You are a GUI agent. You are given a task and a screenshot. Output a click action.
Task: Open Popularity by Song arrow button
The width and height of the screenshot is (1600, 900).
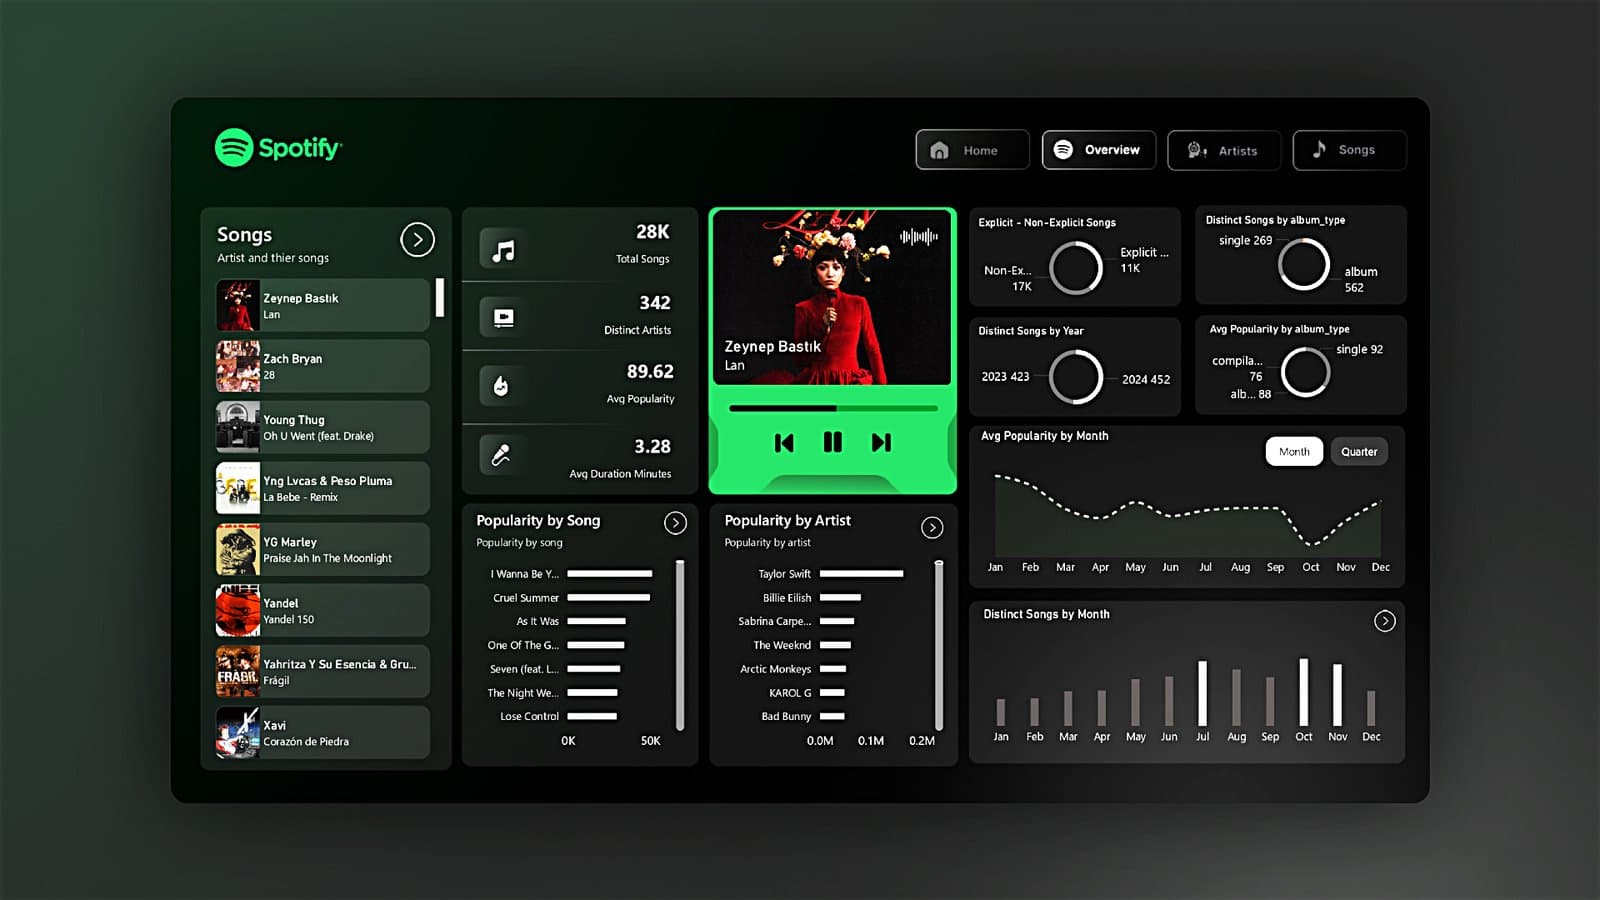click(676, 523)
